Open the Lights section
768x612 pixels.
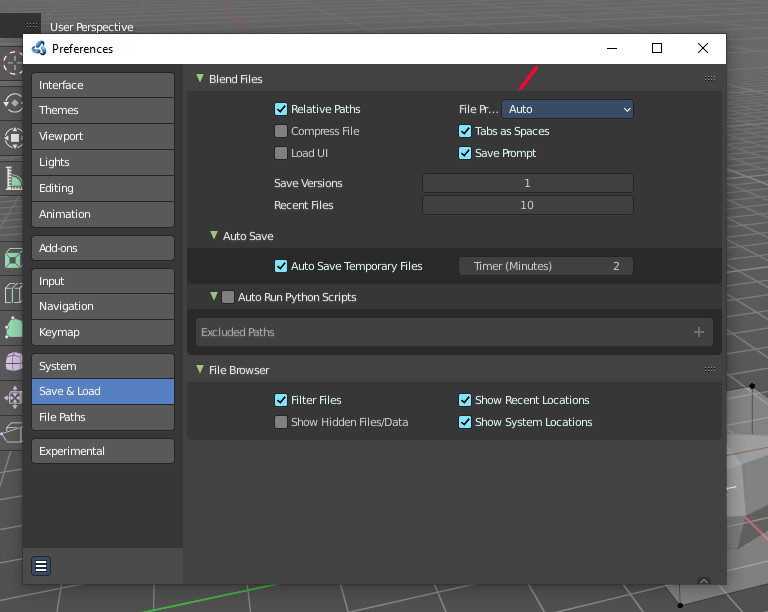pos(103,162)
